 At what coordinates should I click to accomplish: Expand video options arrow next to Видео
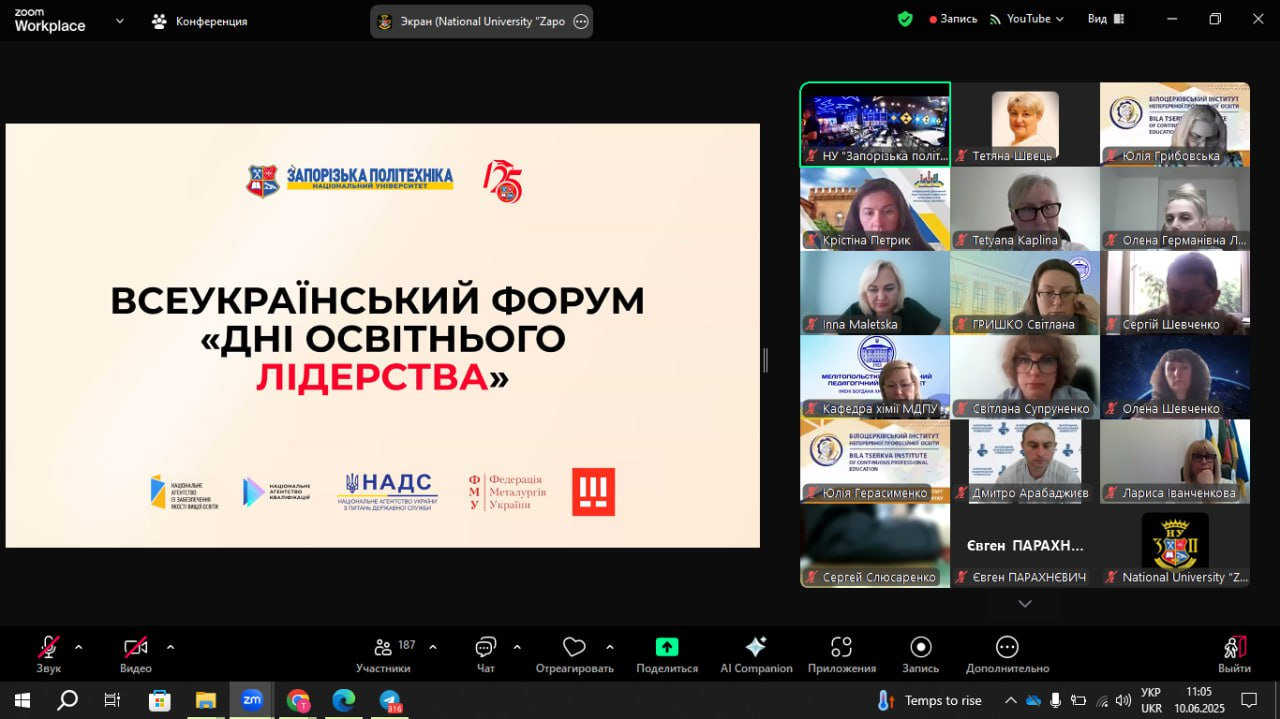170,647
